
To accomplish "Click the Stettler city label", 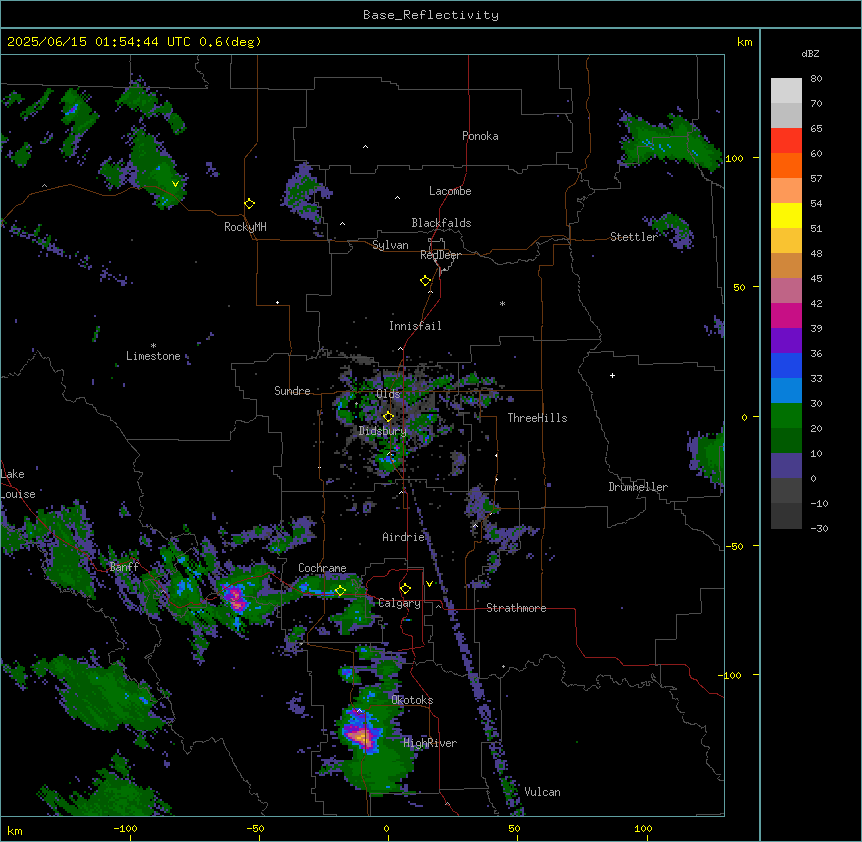I will point(633,237).
